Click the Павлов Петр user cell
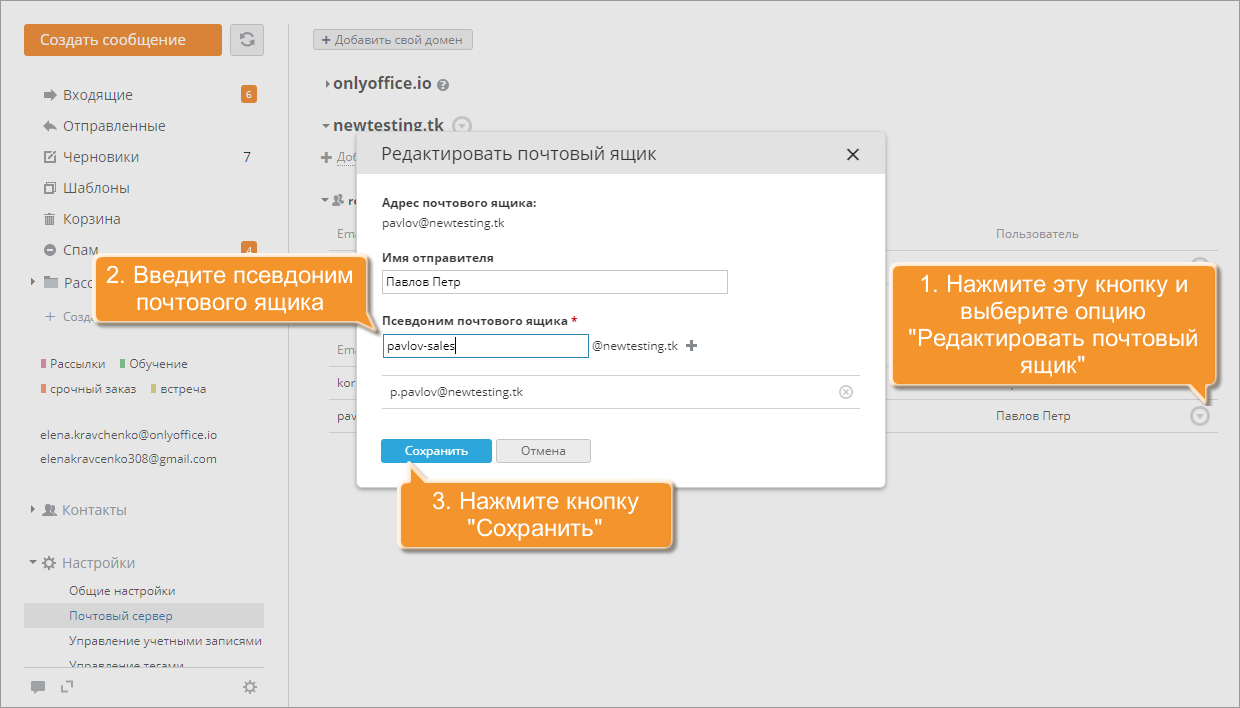1240x708 pixels. (x=1033, y=416)
